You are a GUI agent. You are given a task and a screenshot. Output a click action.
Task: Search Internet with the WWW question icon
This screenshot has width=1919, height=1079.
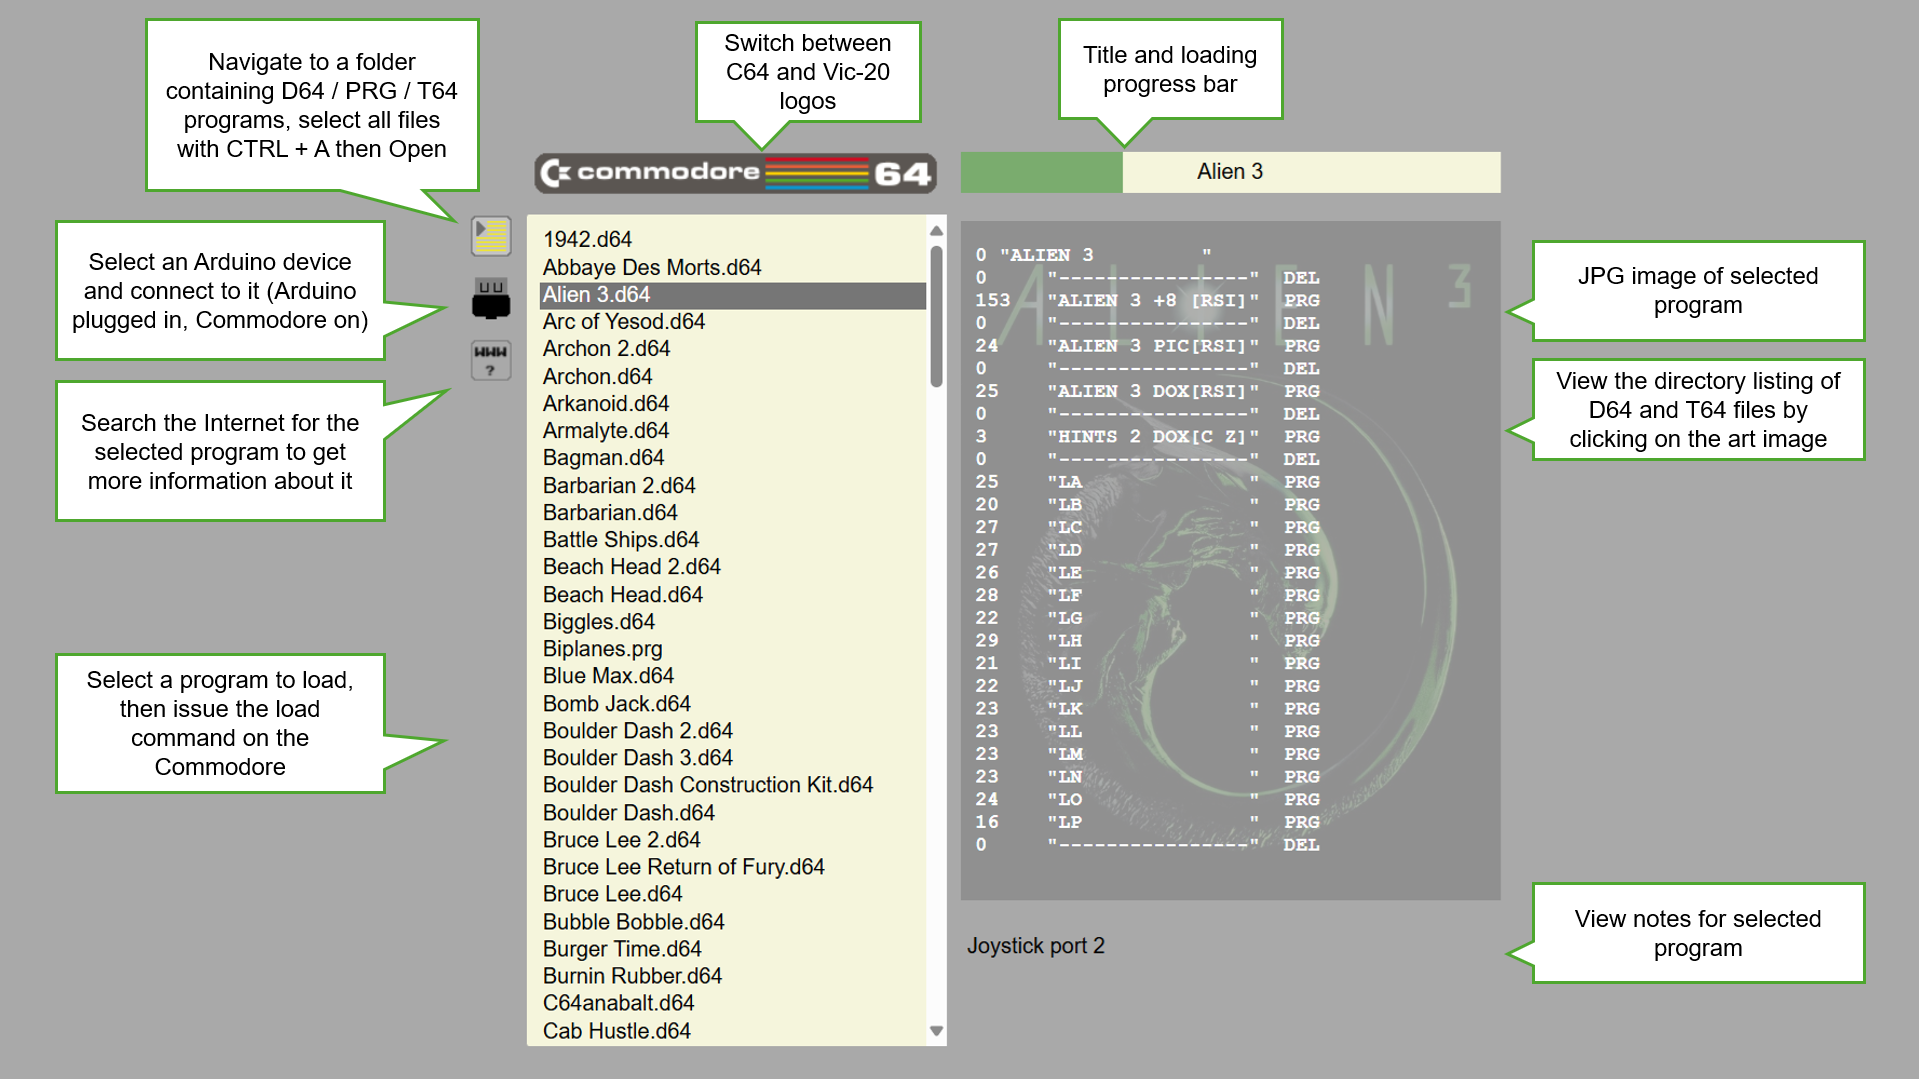[491, 360]
